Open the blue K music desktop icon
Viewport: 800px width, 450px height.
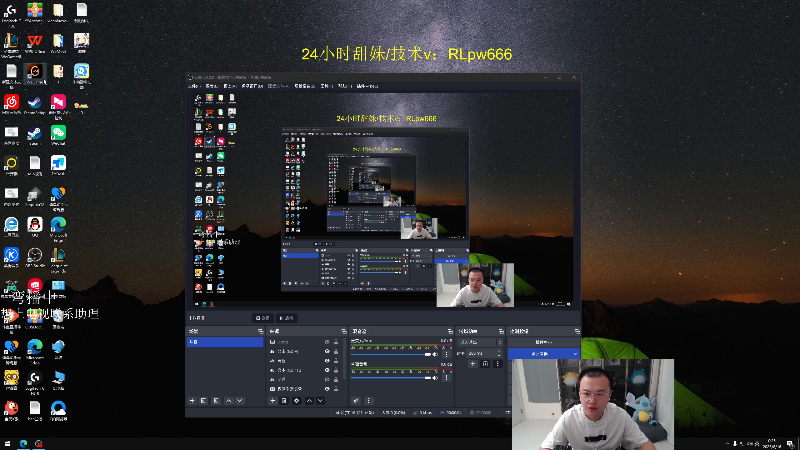click(11, 256)
